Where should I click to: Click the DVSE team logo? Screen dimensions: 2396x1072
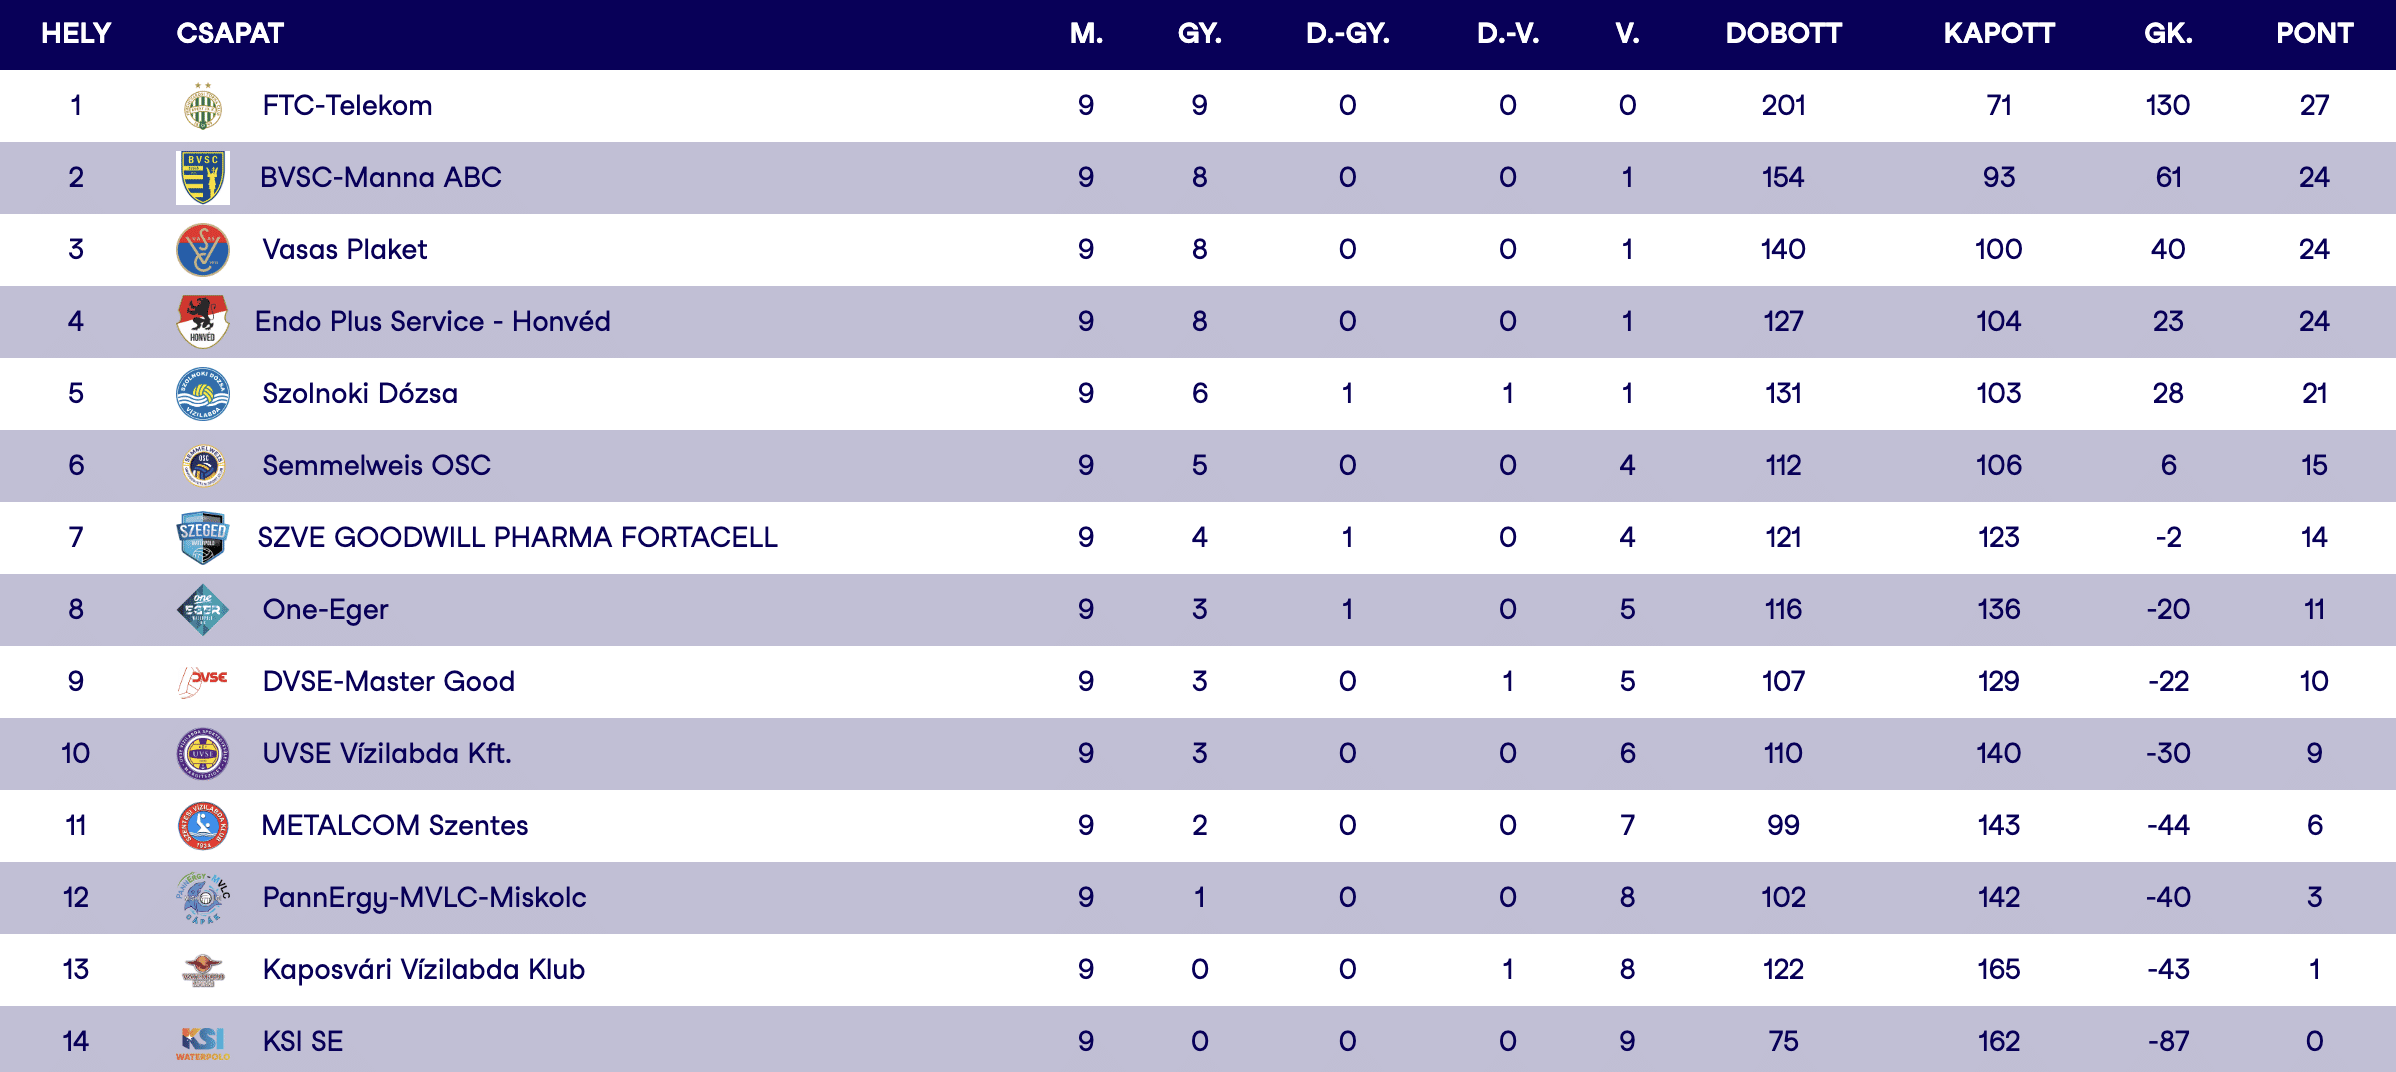(x=203, y=682)
